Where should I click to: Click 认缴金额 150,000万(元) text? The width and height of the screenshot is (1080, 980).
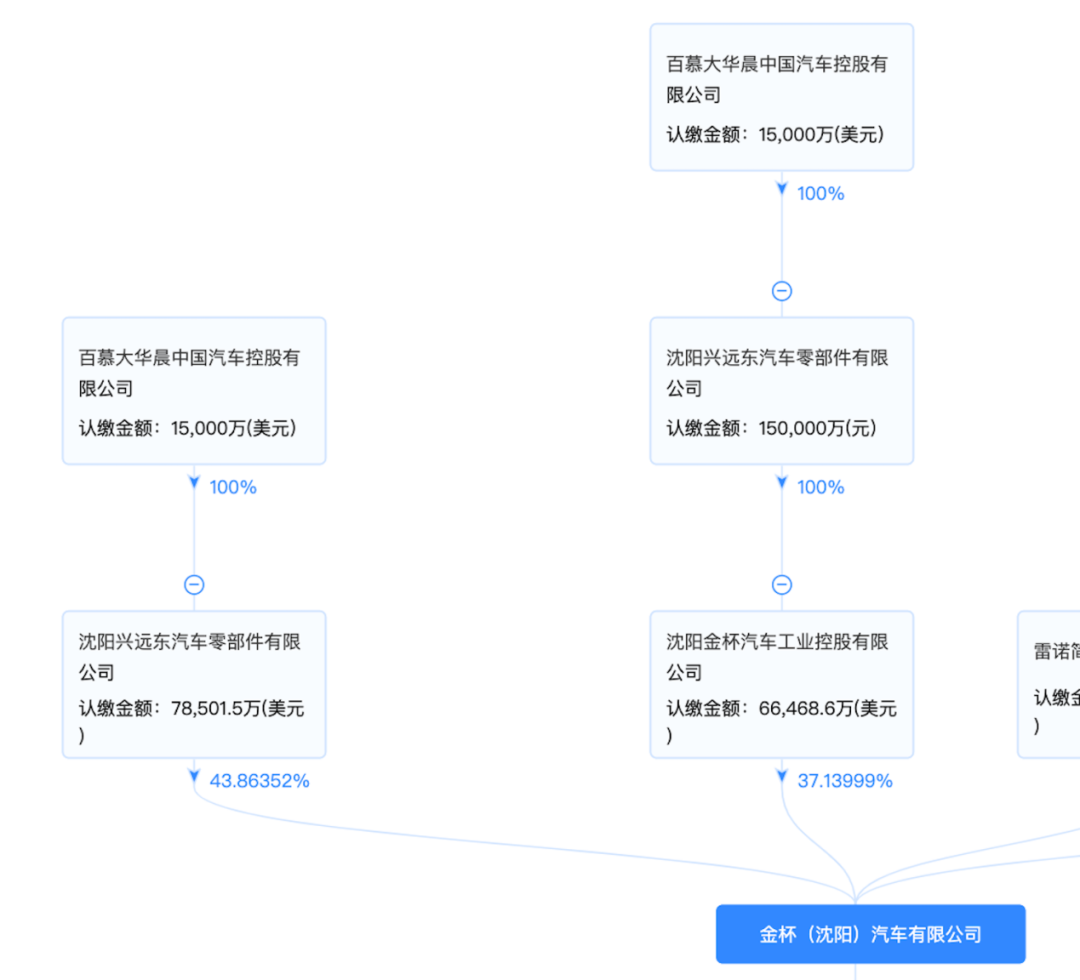tap(771, 428)
